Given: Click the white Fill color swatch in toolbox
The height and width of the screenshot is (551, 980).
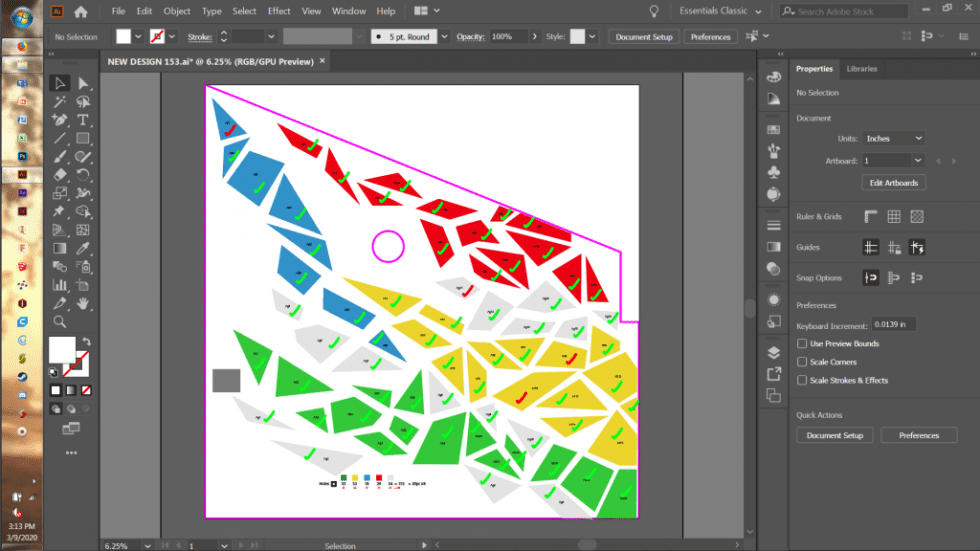Looking at the screenshot, I should point(61,348).
